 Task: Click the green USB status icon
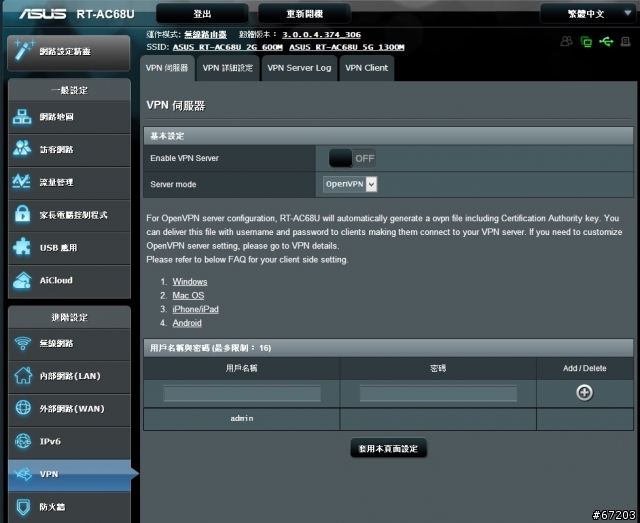(606, 41)
